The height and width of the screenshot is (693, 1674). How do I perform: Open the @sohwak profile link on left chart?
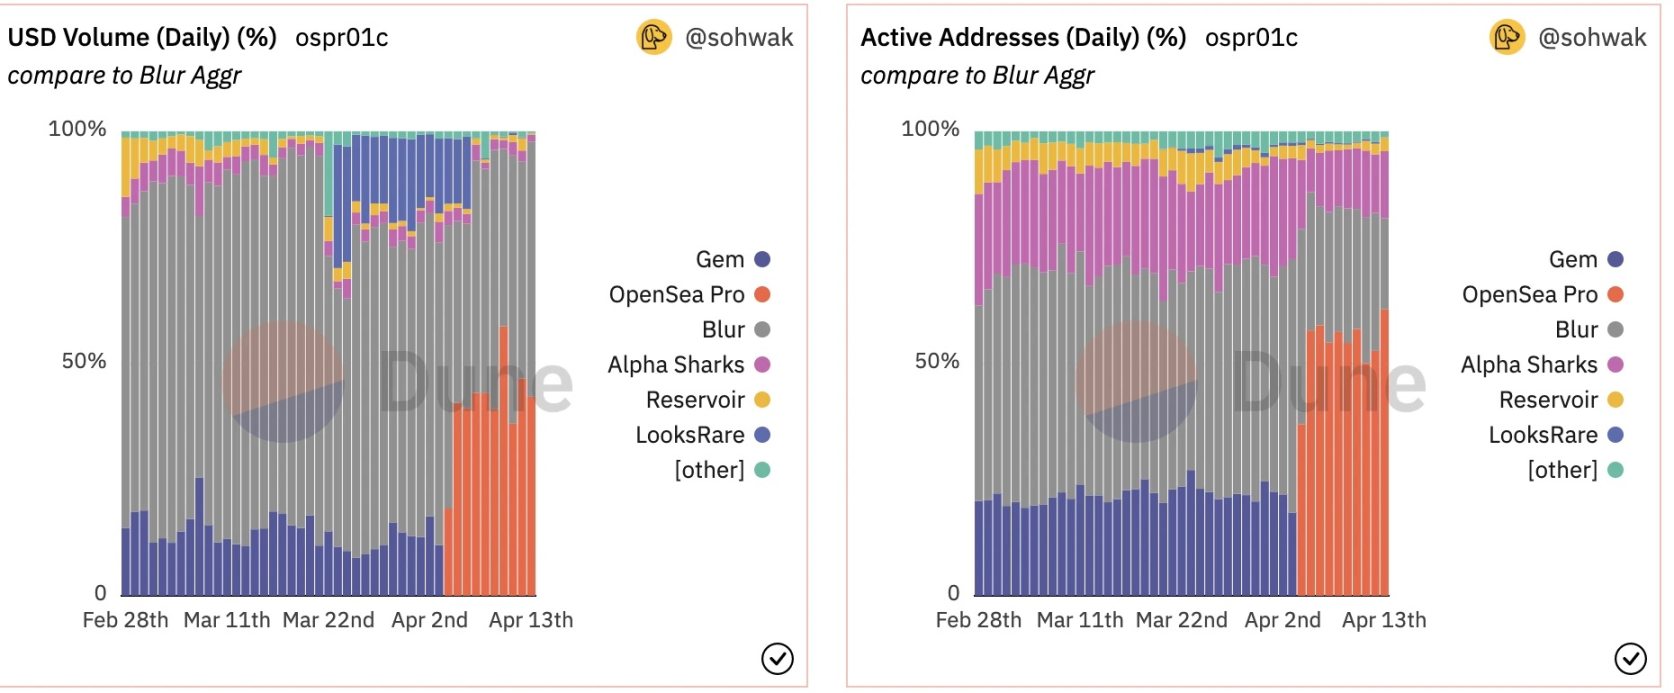[x=739, y=38]
